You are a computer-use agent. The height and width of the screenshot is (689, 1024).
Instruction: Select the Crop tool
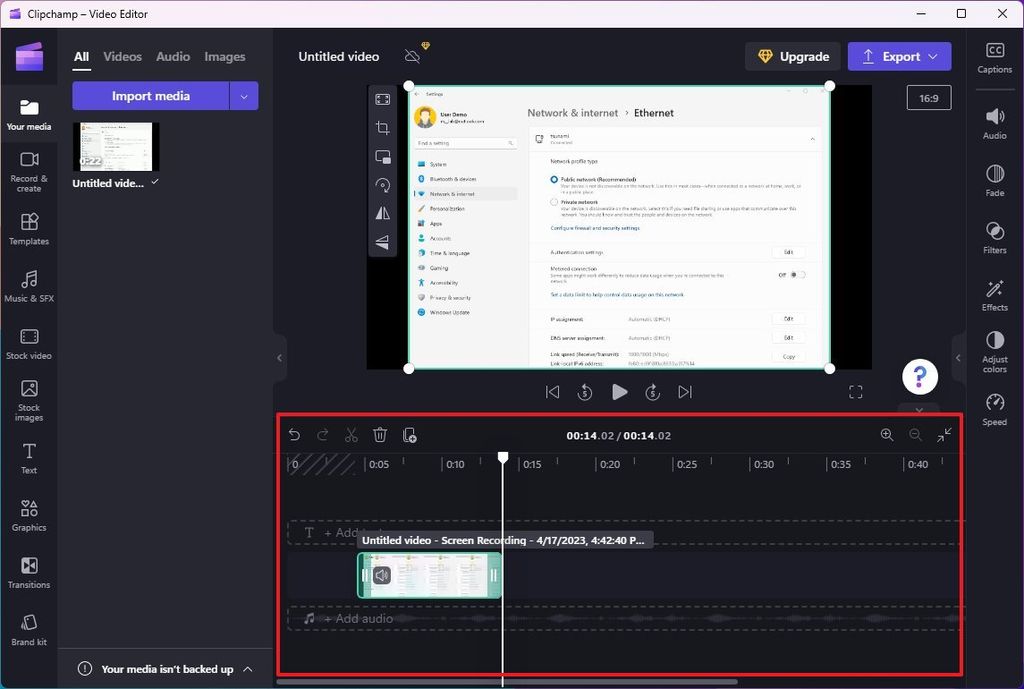pyautogui.click(x=383, y=128)
